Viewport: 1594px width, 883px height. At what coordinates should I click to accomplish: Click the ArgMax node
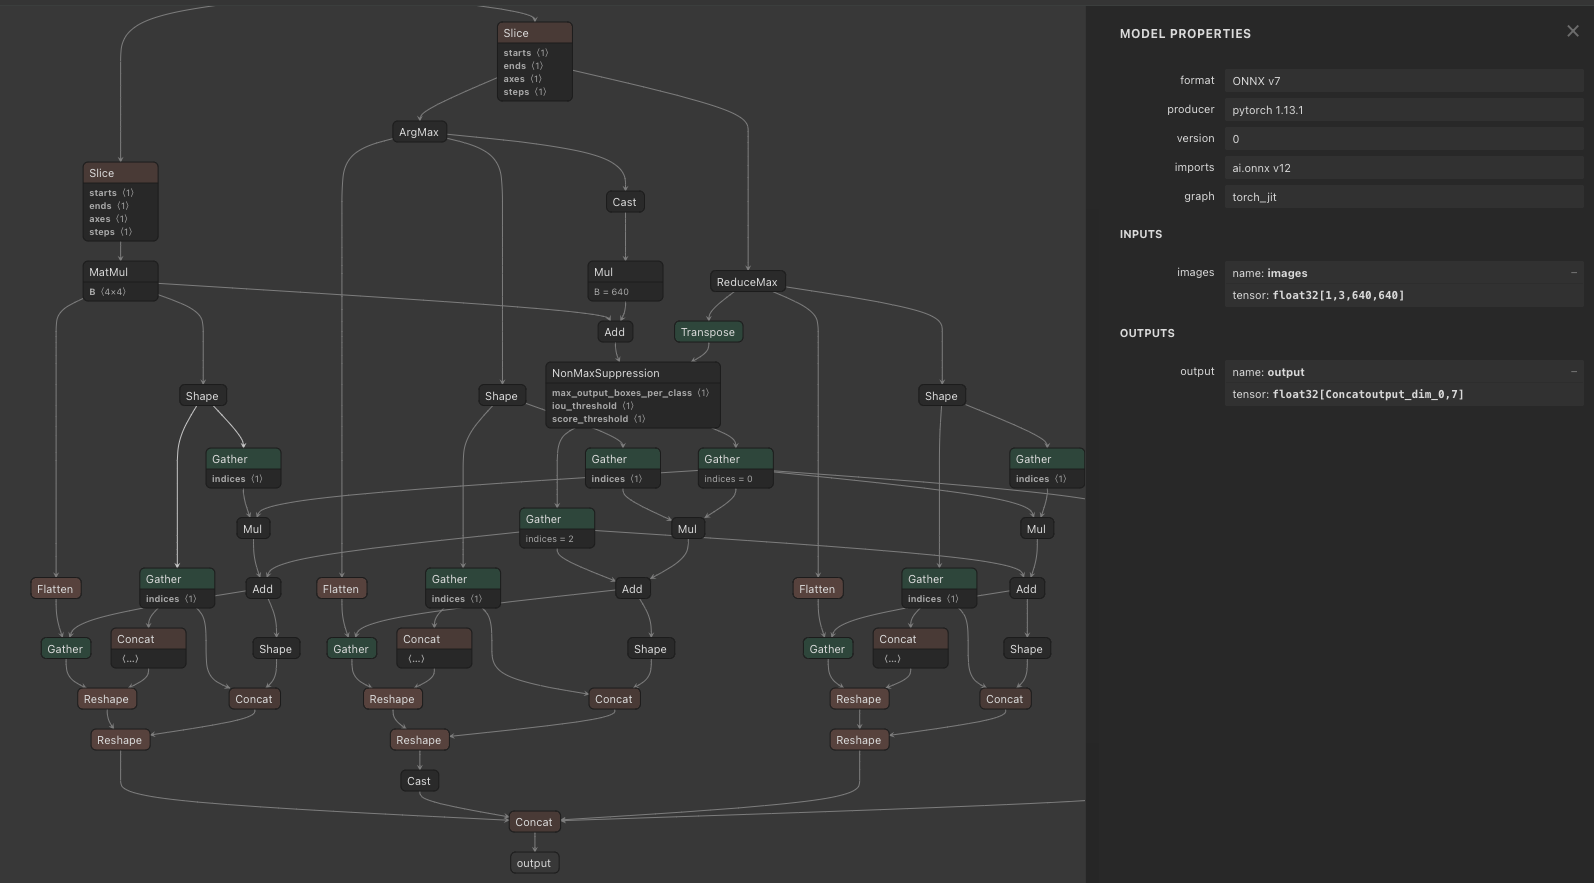(x=418, y=132)
